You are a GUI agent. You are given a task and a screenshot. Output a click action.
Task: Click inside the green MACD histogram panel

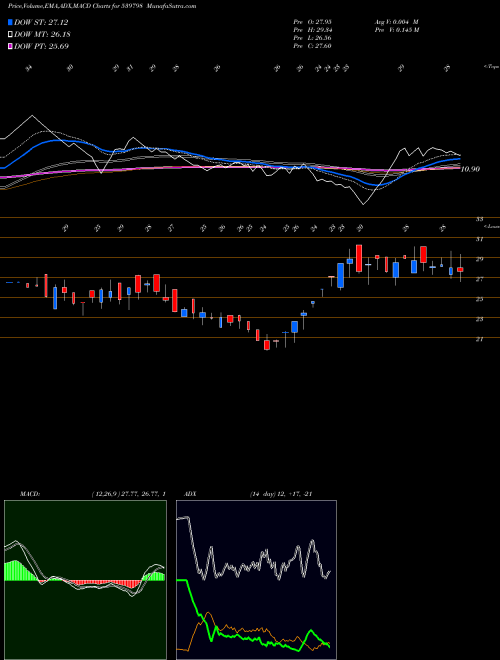85,580
